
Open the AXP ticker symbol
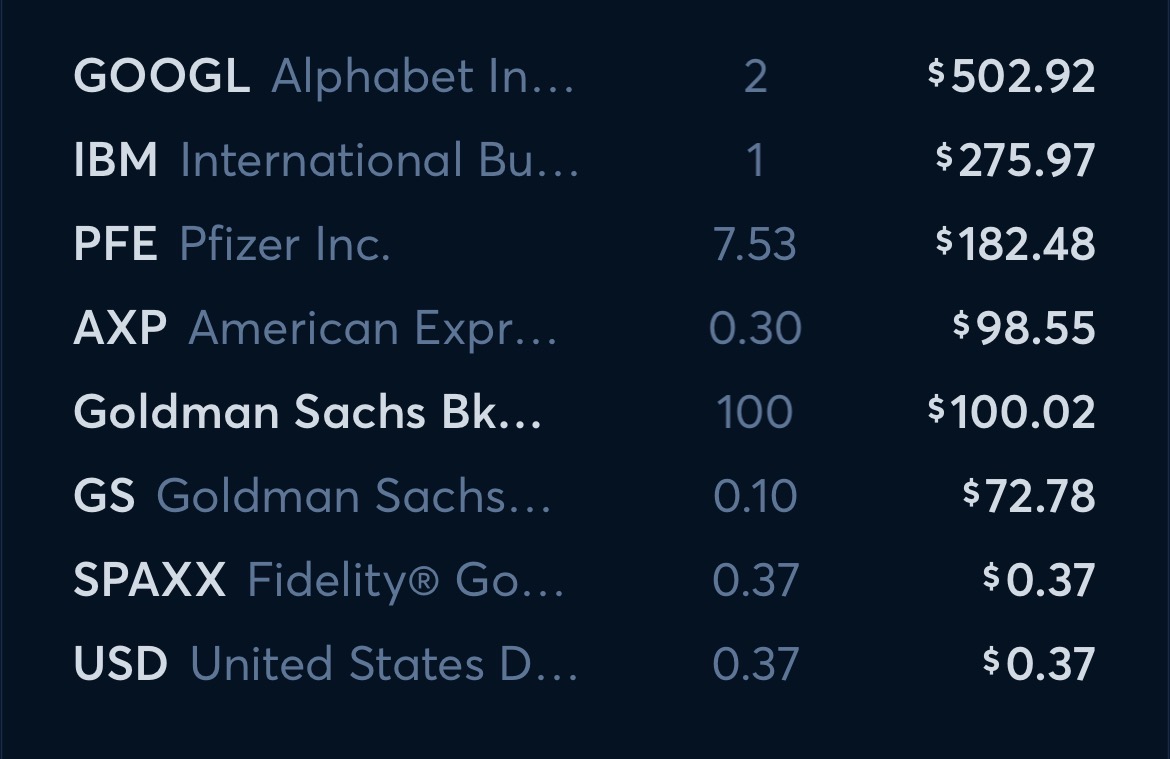pos(120,329)
